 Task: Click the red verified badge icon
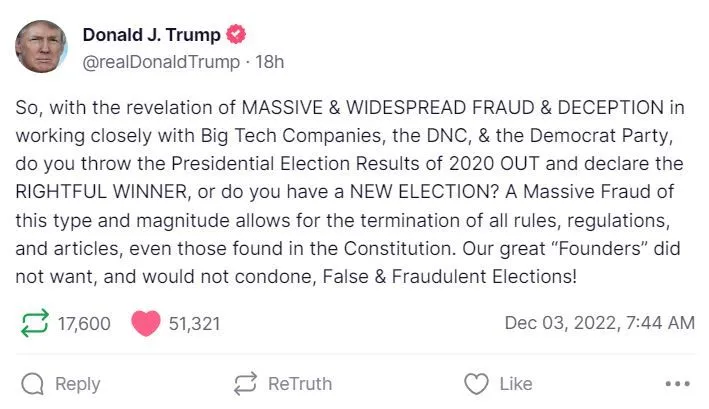[236, 35]
